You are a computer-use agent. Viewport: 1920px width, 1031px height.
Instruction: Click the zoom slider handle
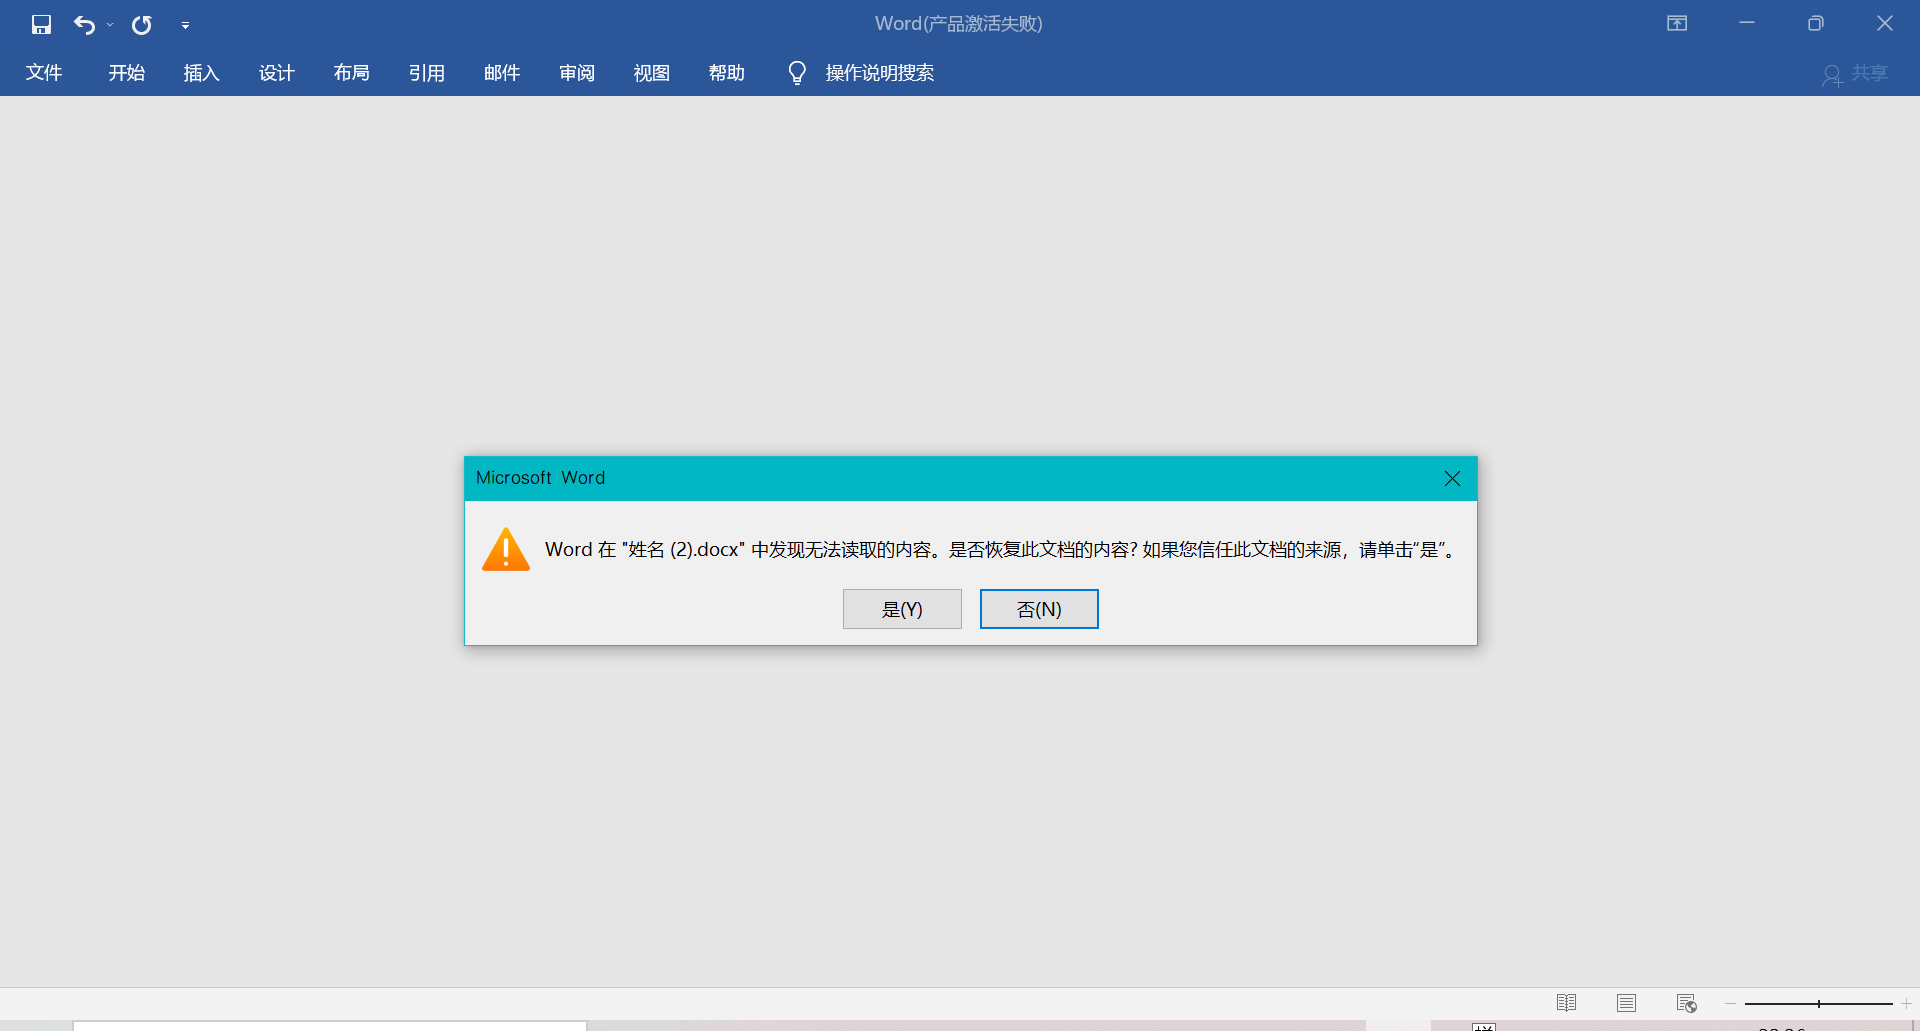[x=1819, y=1004]
